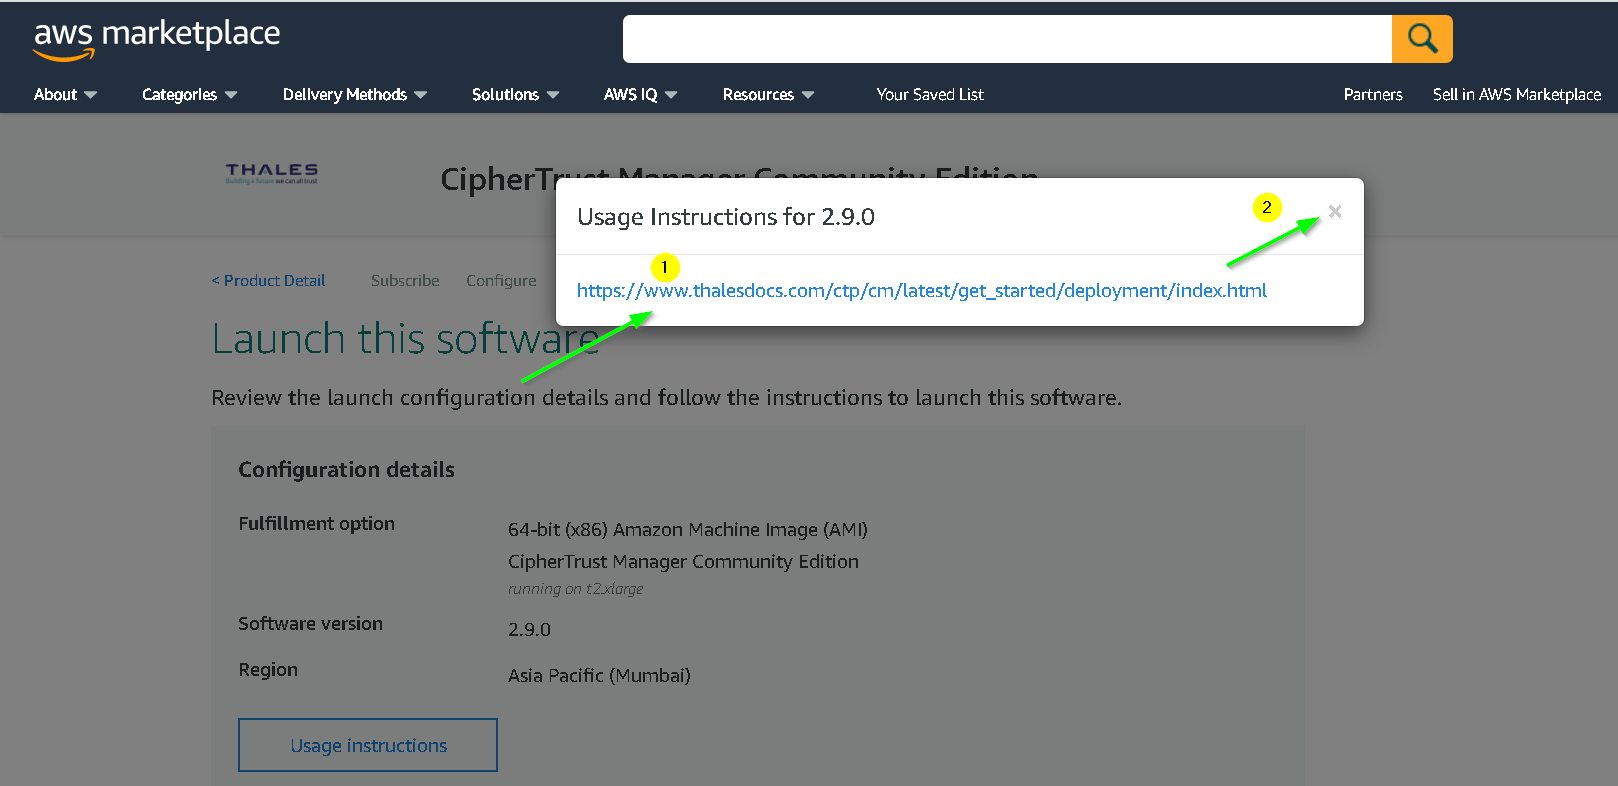The width and height of the screenshot is (1618, 786).
Task: Expand the Resources menu
Action: [x=768, y=94]
